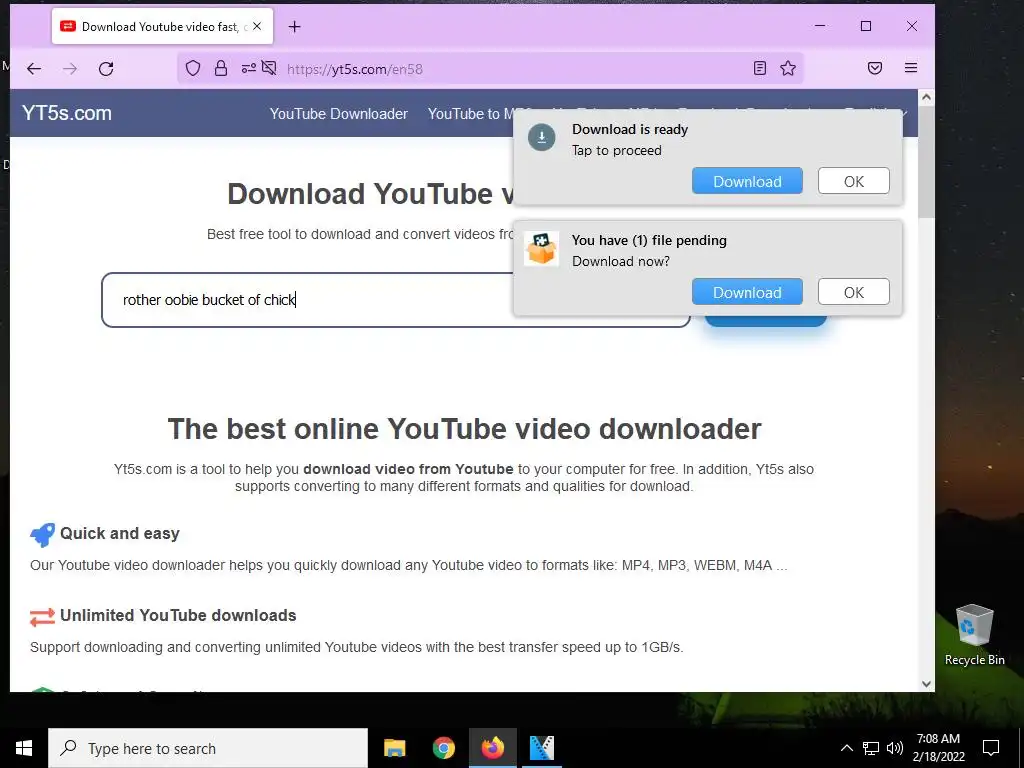
Task: Click the 'Quick and easy' heading text
Action: (120, 534)
